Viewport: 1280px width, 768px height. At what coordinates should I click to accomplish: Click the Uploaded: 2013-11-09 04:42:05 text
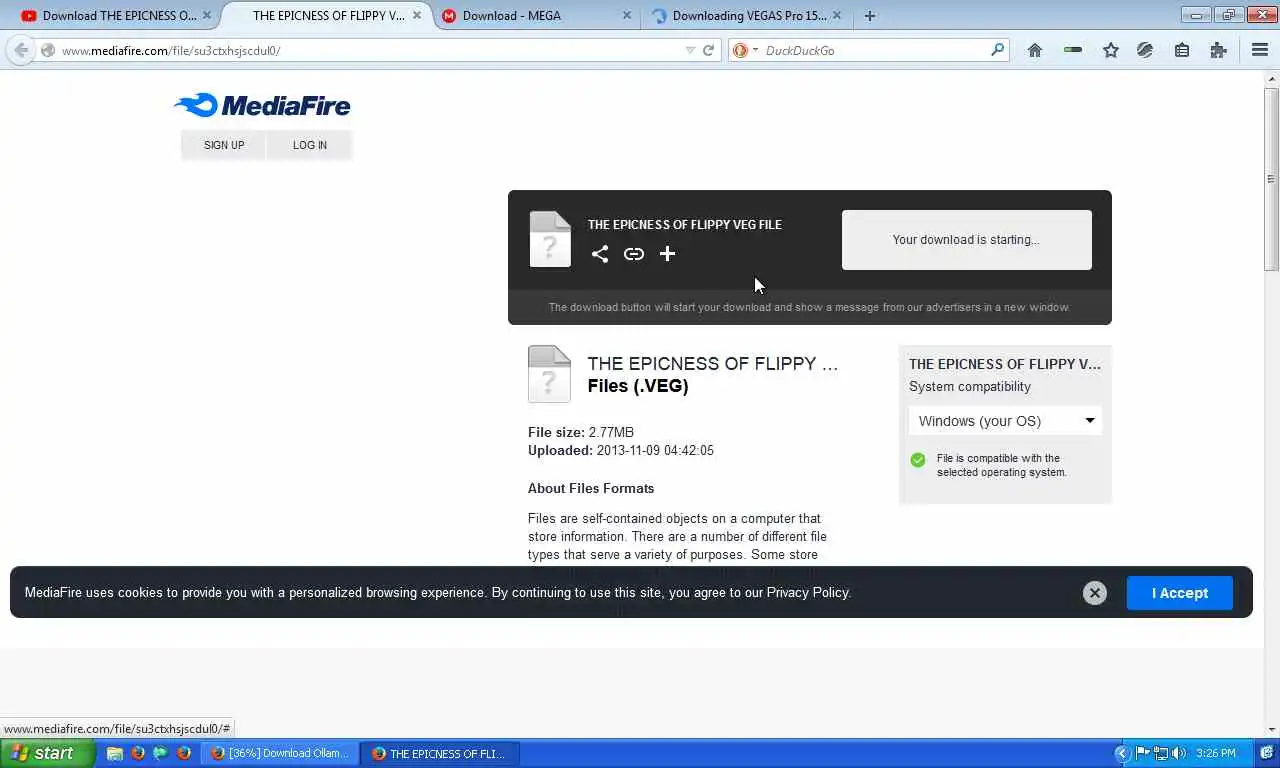click(x=621, y=451)
